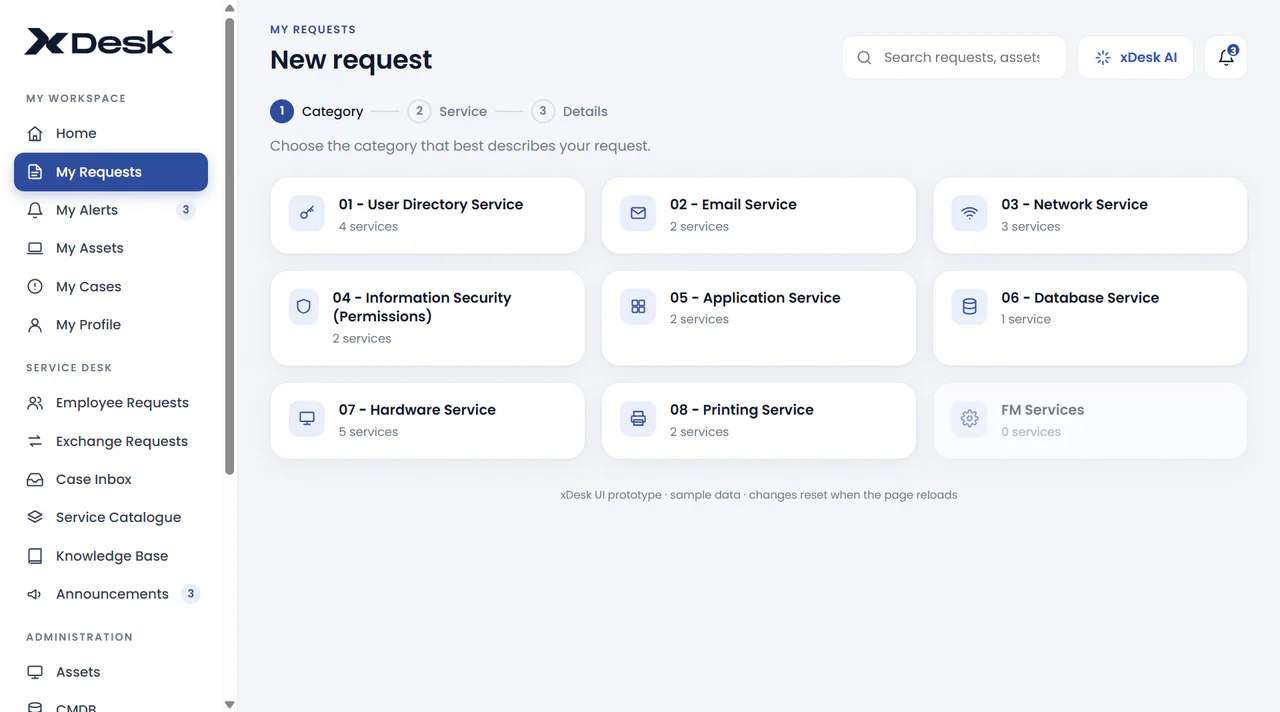Click the database icon for Database Service
The image size is (1280, 712).
[x=969, y=307]
